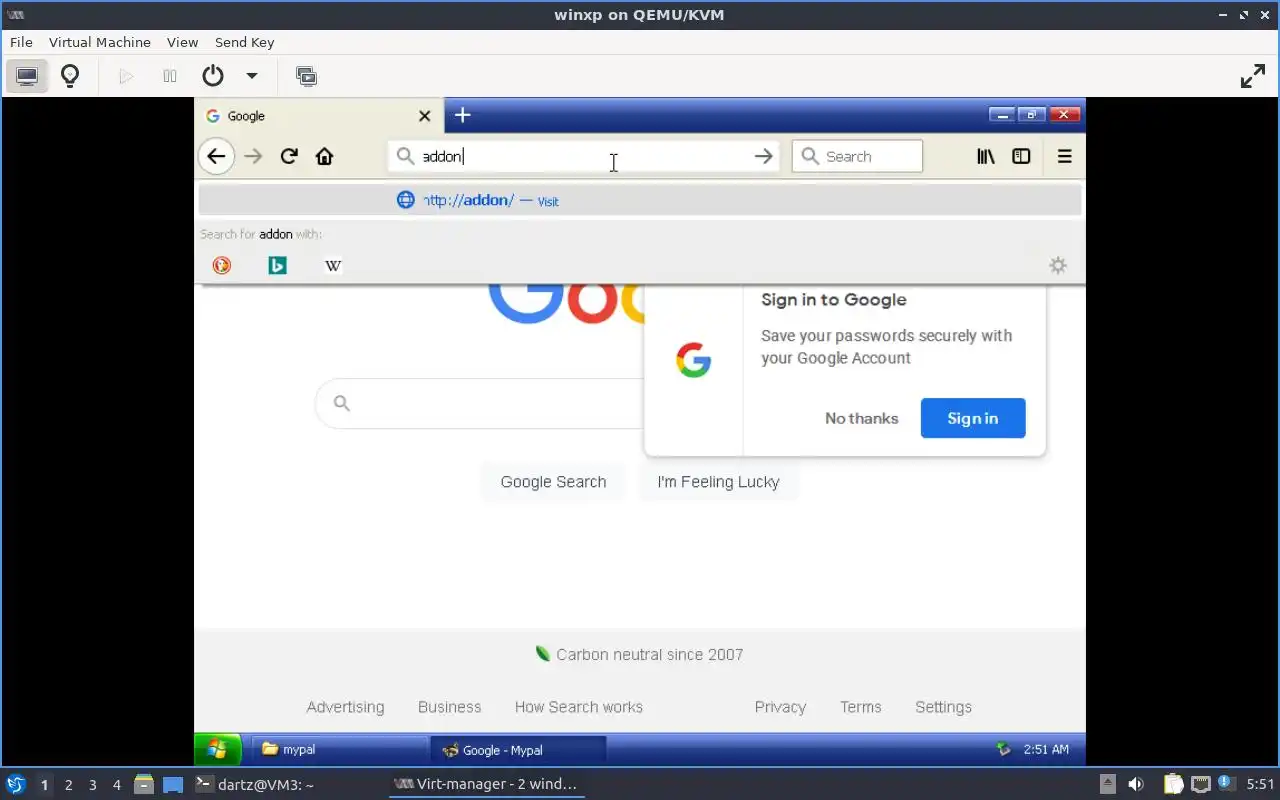Open a new browser tab

point(462,115)
